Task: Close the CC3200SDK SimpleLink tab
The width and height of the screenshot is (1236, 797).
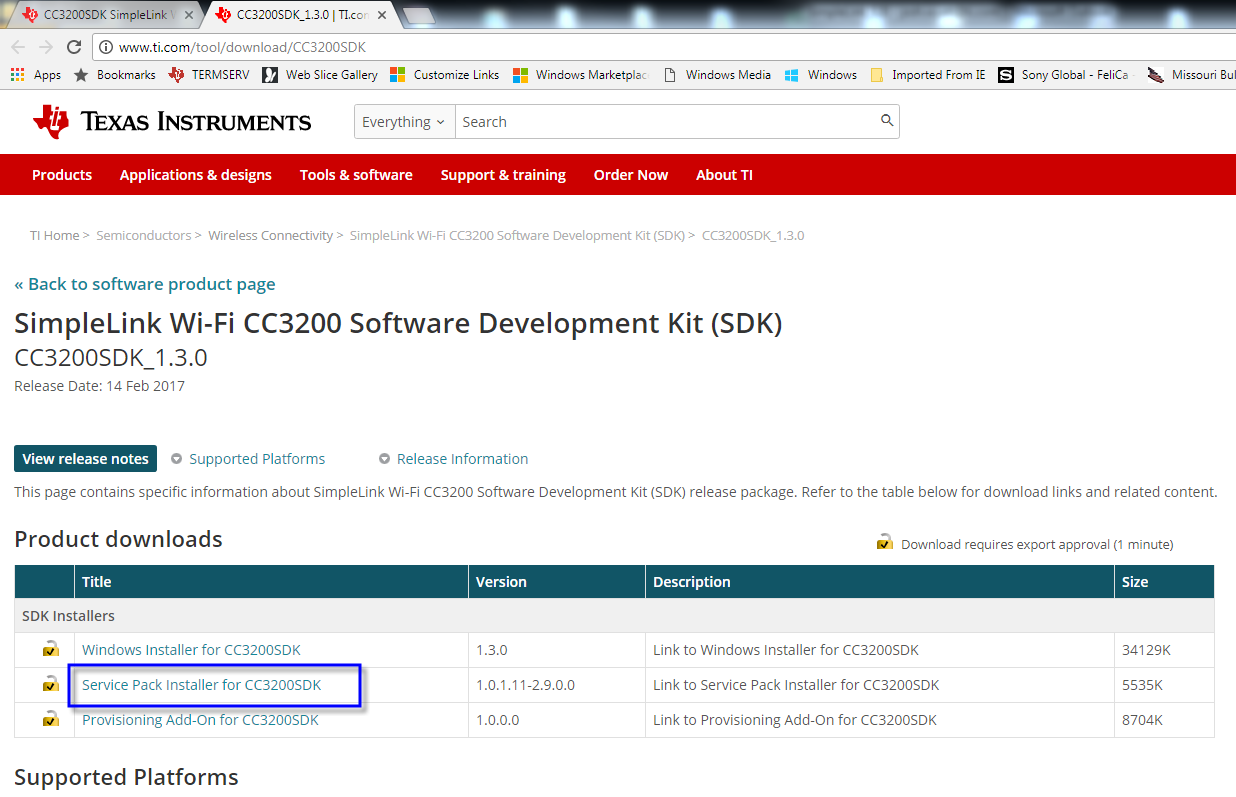Action: click(189, 15)
